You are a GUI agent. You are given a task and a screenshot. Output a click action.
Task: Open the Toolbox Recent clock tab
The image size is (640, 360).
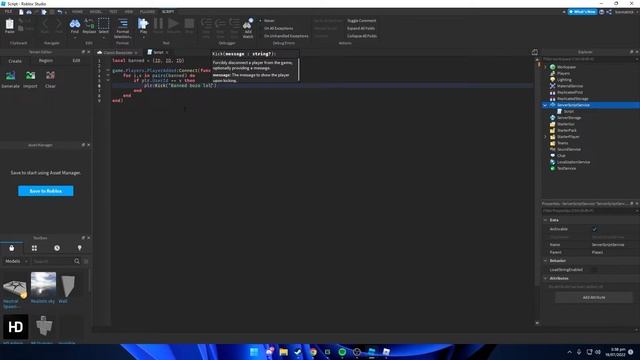coord(57,248)
